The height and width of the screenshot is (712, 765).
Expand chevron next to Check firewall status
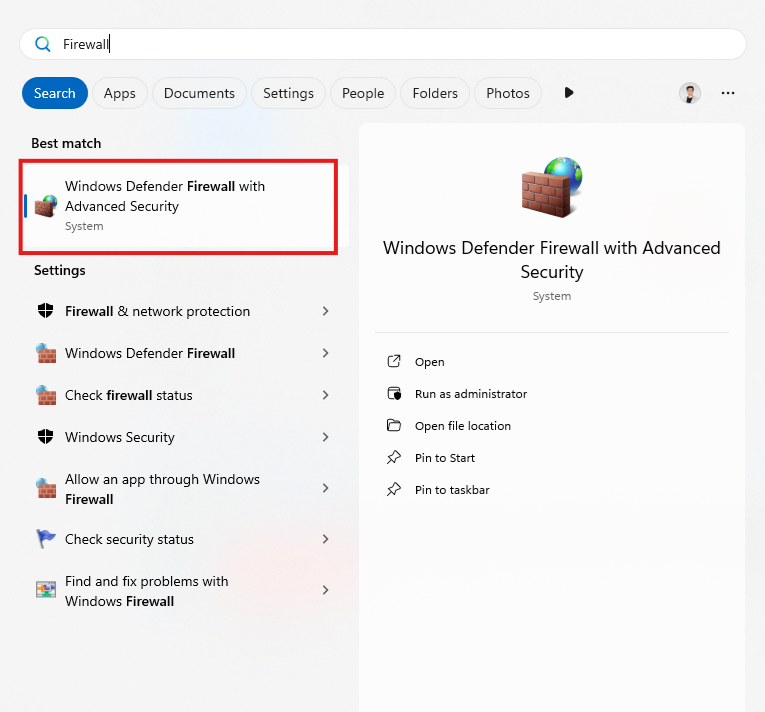click(325, 395)
